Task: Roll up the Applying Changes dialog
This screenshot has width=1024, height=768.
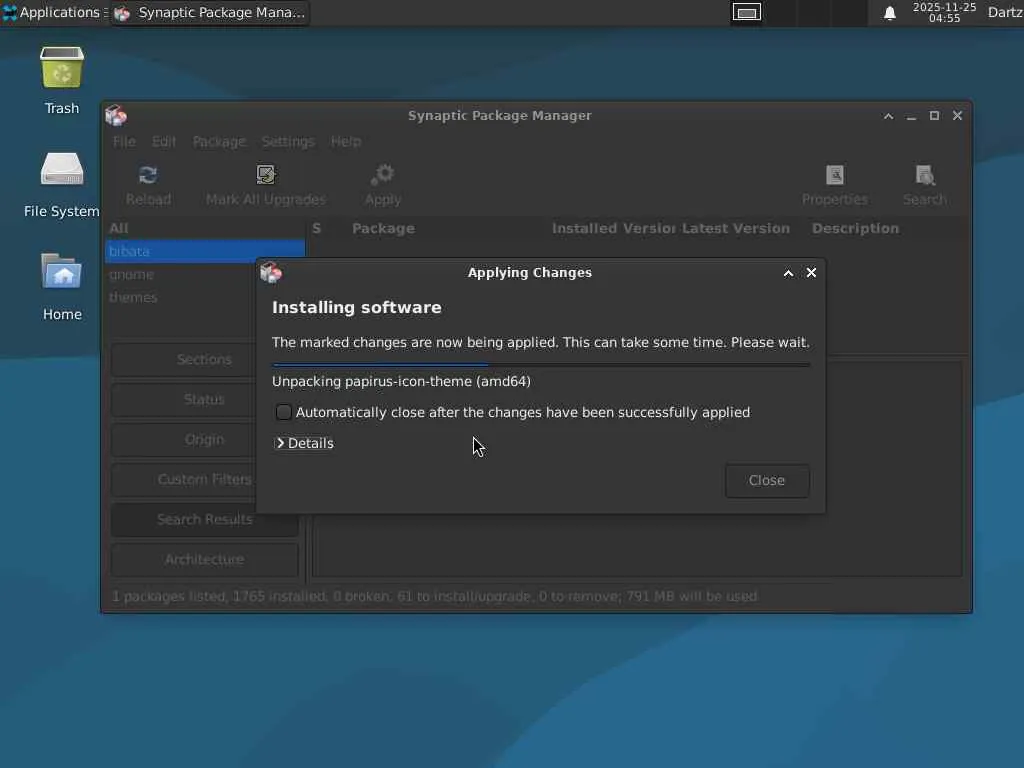Action: click(x=788, y=273)
